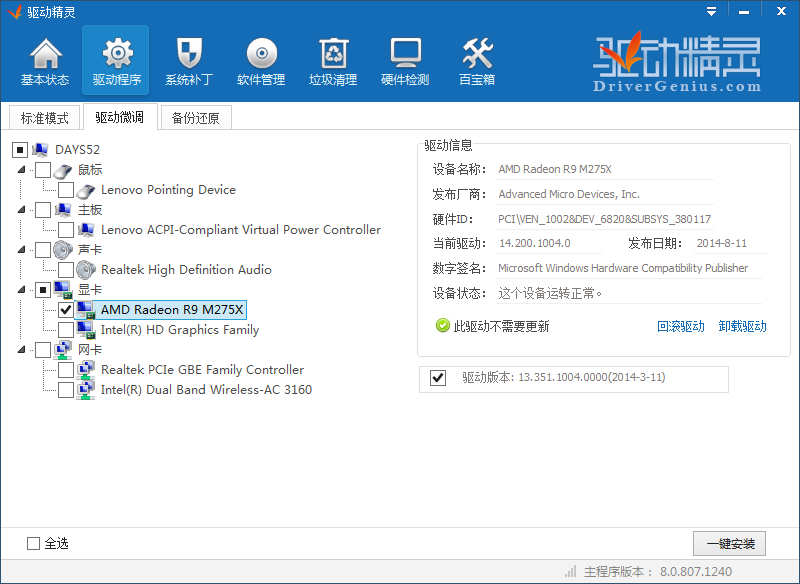Image resolution: width=800 pixels, height=584 pixels.
Task: Click the 一键安装 button
Action: click(x=730, y=544)
